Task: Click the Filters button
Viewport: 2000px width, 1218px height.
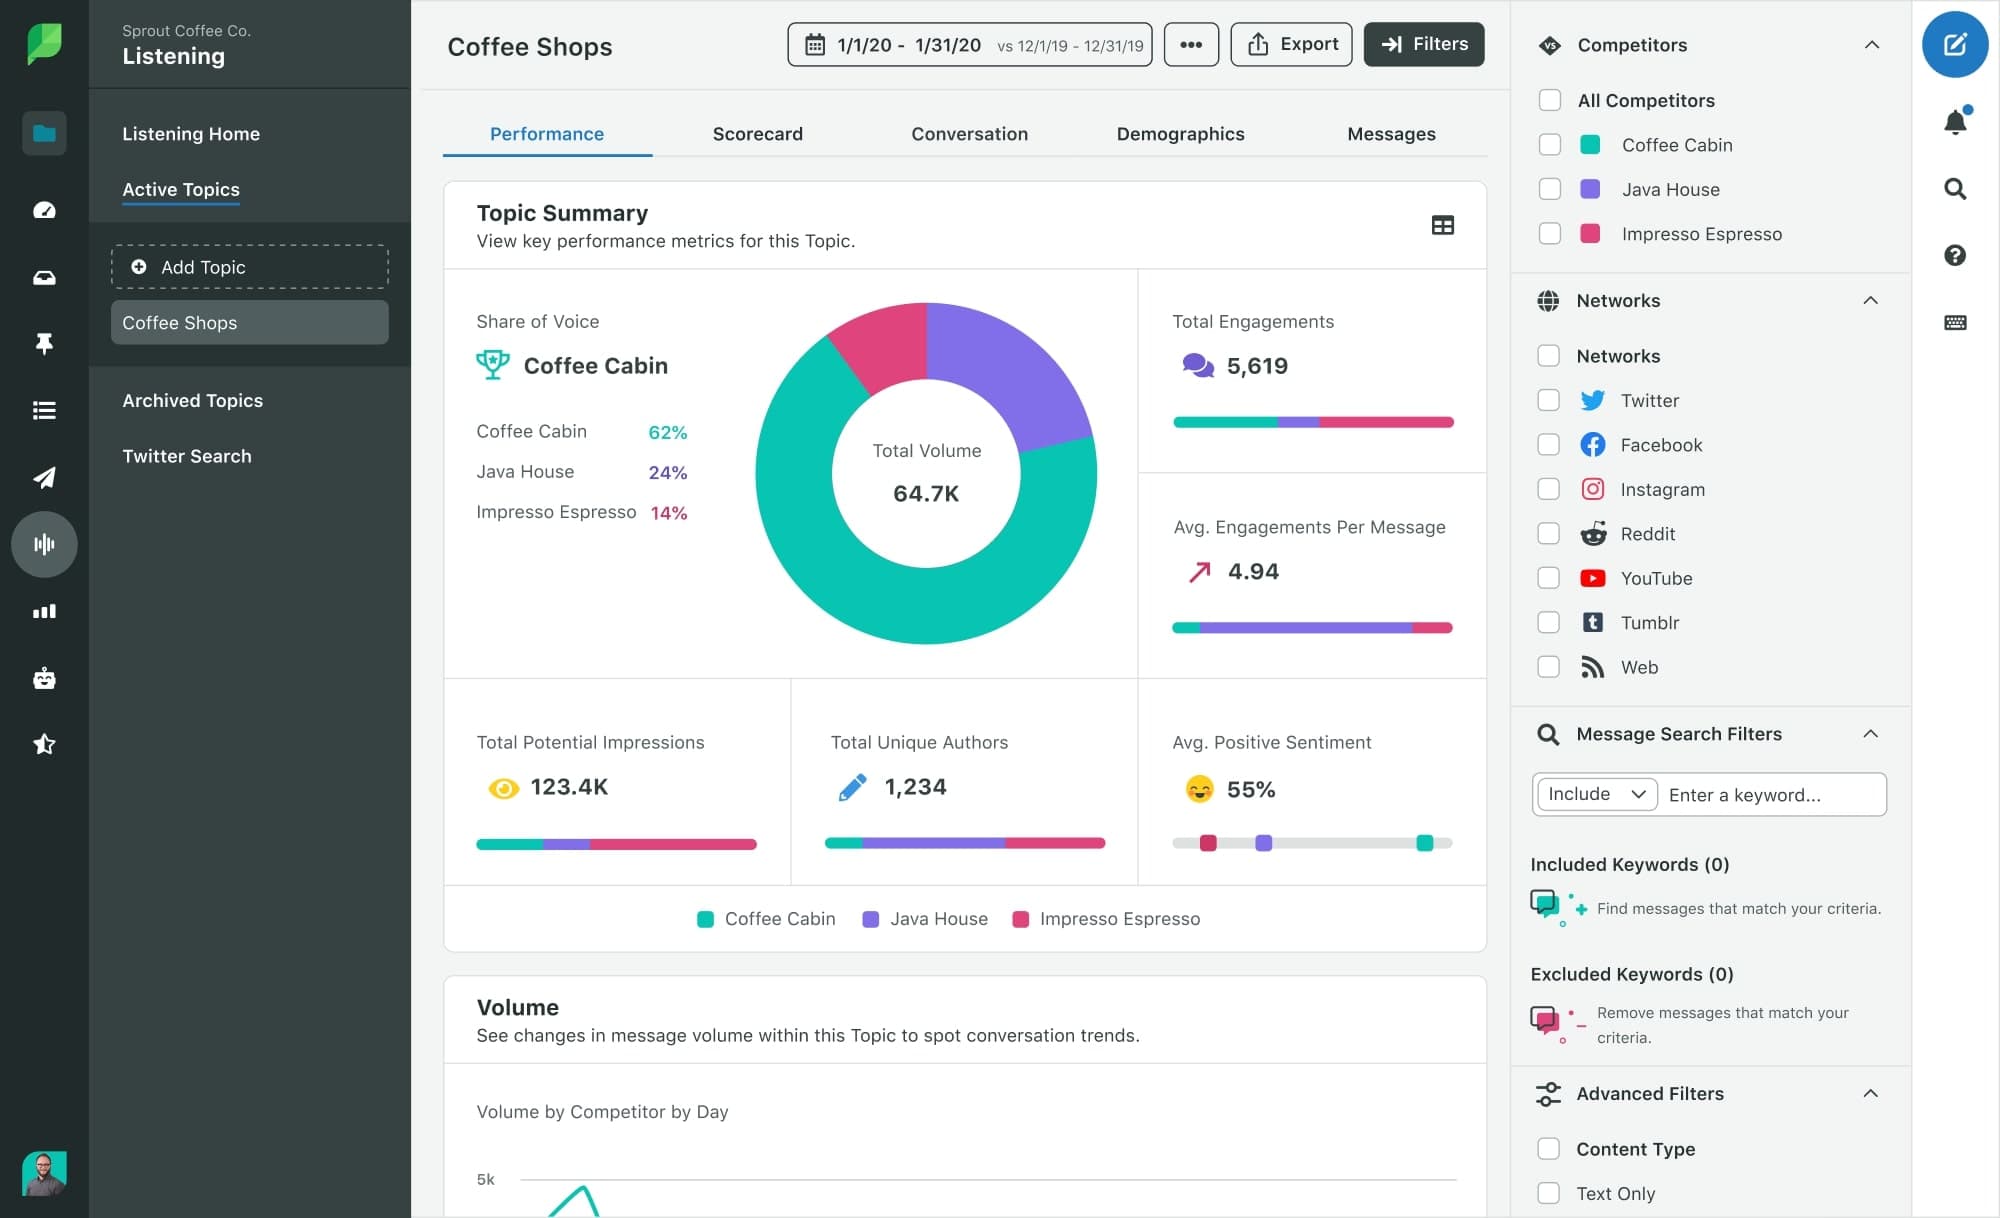Action: 1423,44
